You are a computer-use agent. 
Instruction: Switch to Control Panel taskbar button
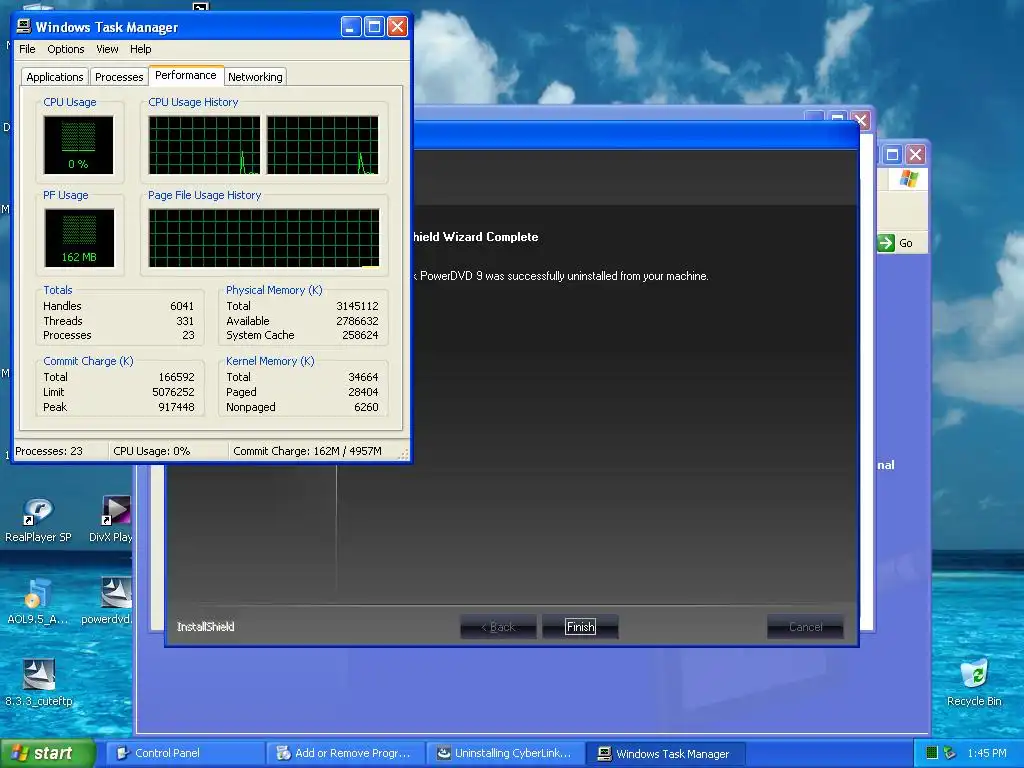185,753
